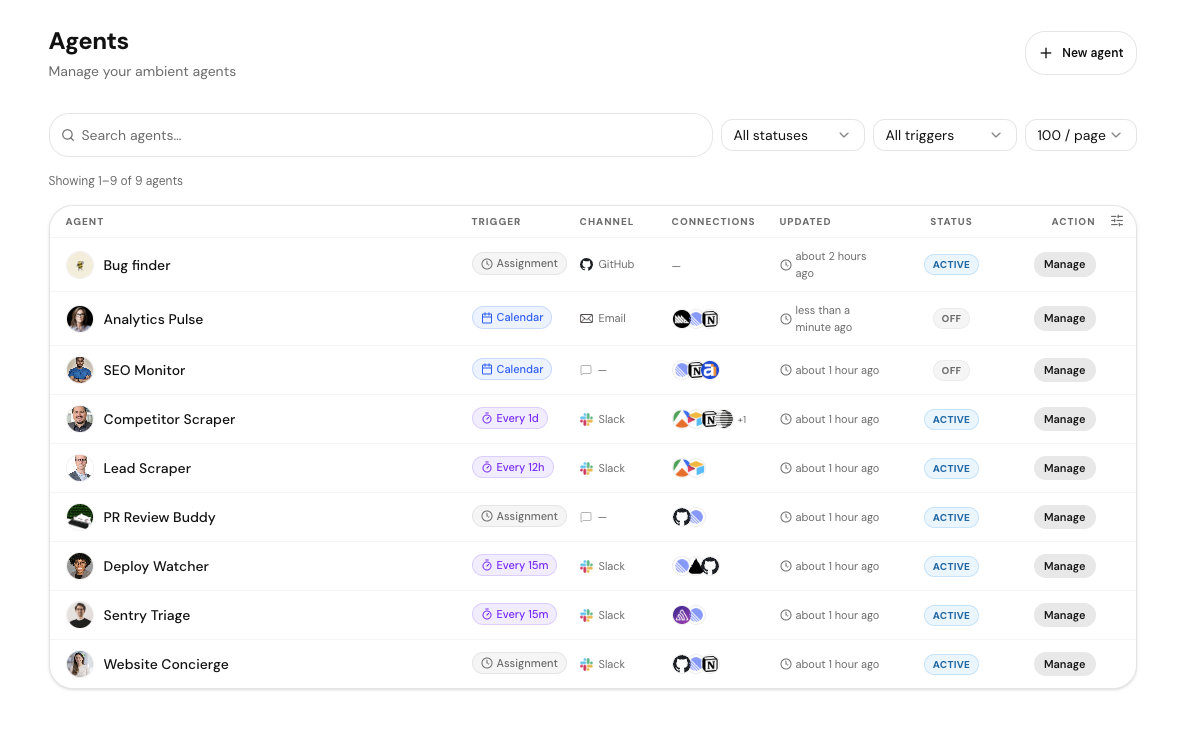The width and height of the screenshot is (1187, 748).
Task: Click the search magnifier icon
Action: click(x=68, y=135)
